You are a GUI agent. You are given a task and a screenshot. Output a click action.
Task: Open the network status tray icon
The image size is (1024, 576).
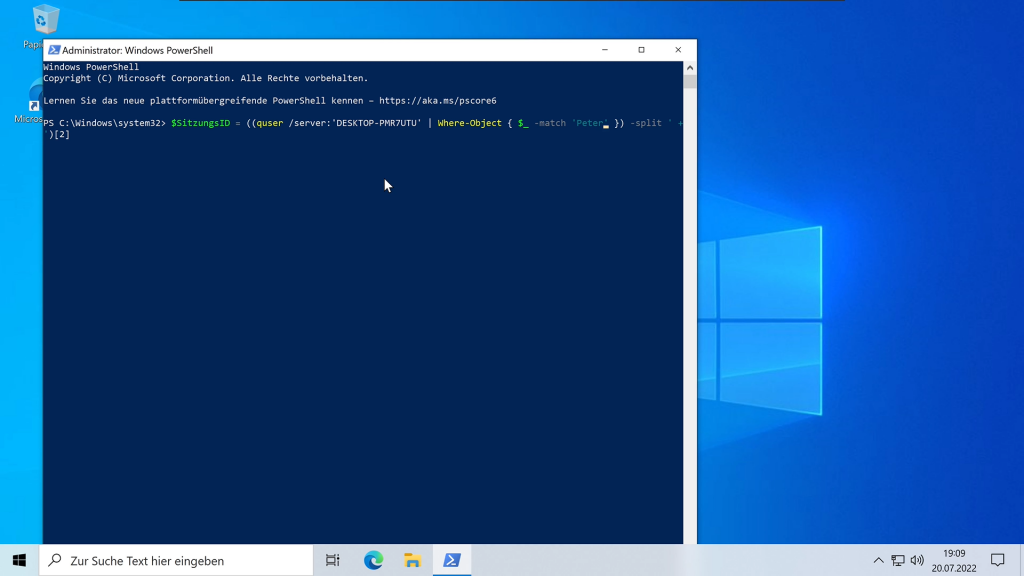coord(898,560)
